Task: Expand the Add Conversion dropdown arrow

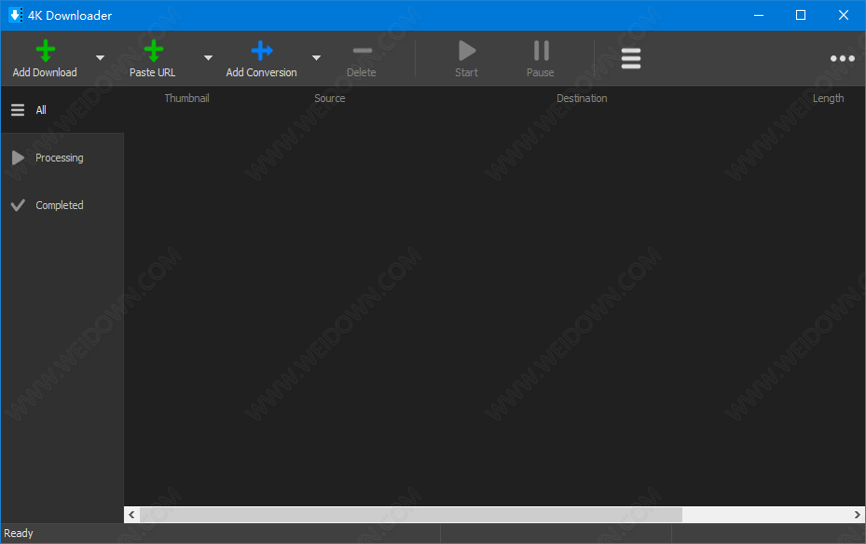Action: click(x=316, y=58)
